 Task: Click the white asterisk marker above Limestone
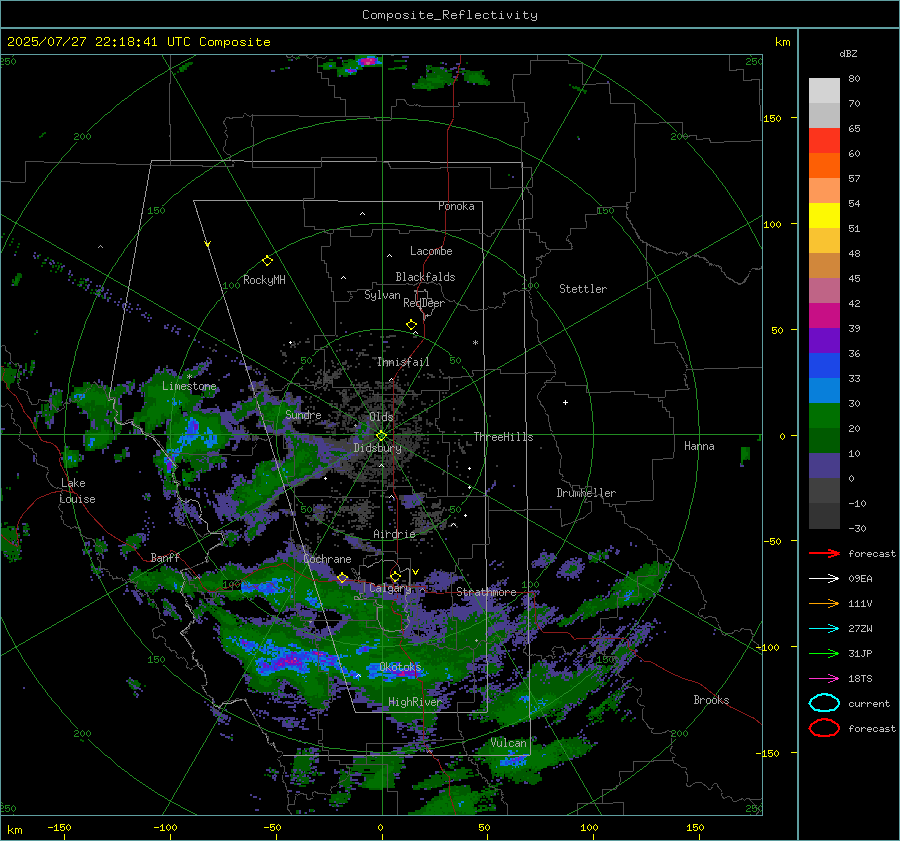tap(189, 377)
